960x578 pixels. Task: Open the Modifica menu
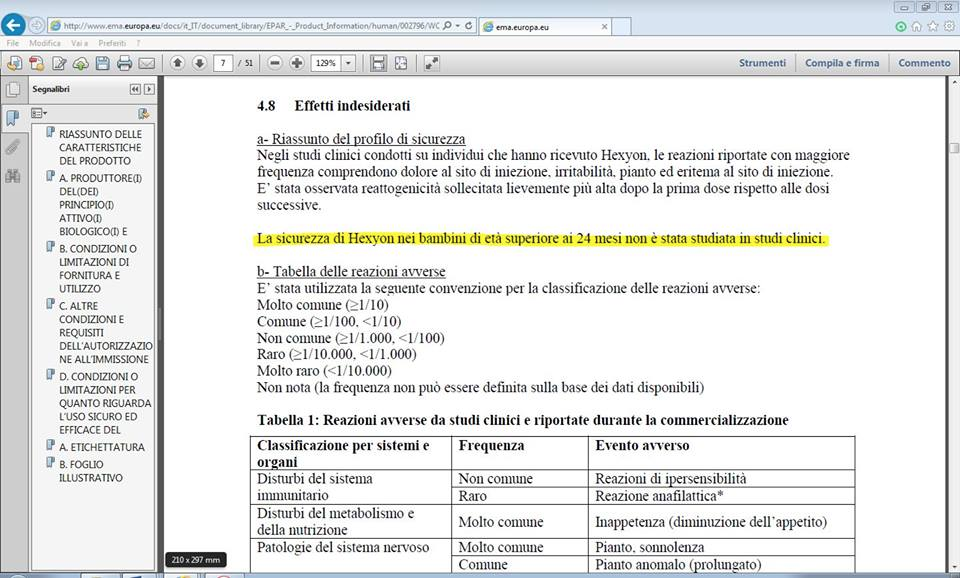coord(45,43)
